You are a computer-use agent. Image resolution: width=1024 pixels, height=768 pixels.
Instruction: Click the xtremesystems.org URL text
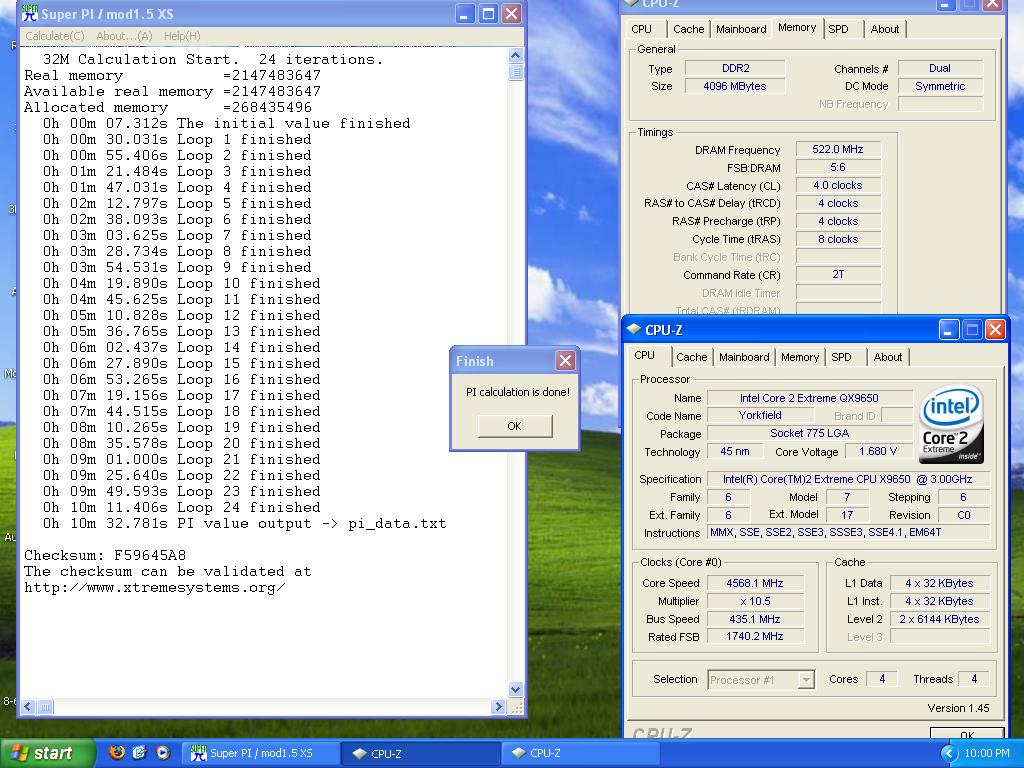tap(155, 588)
